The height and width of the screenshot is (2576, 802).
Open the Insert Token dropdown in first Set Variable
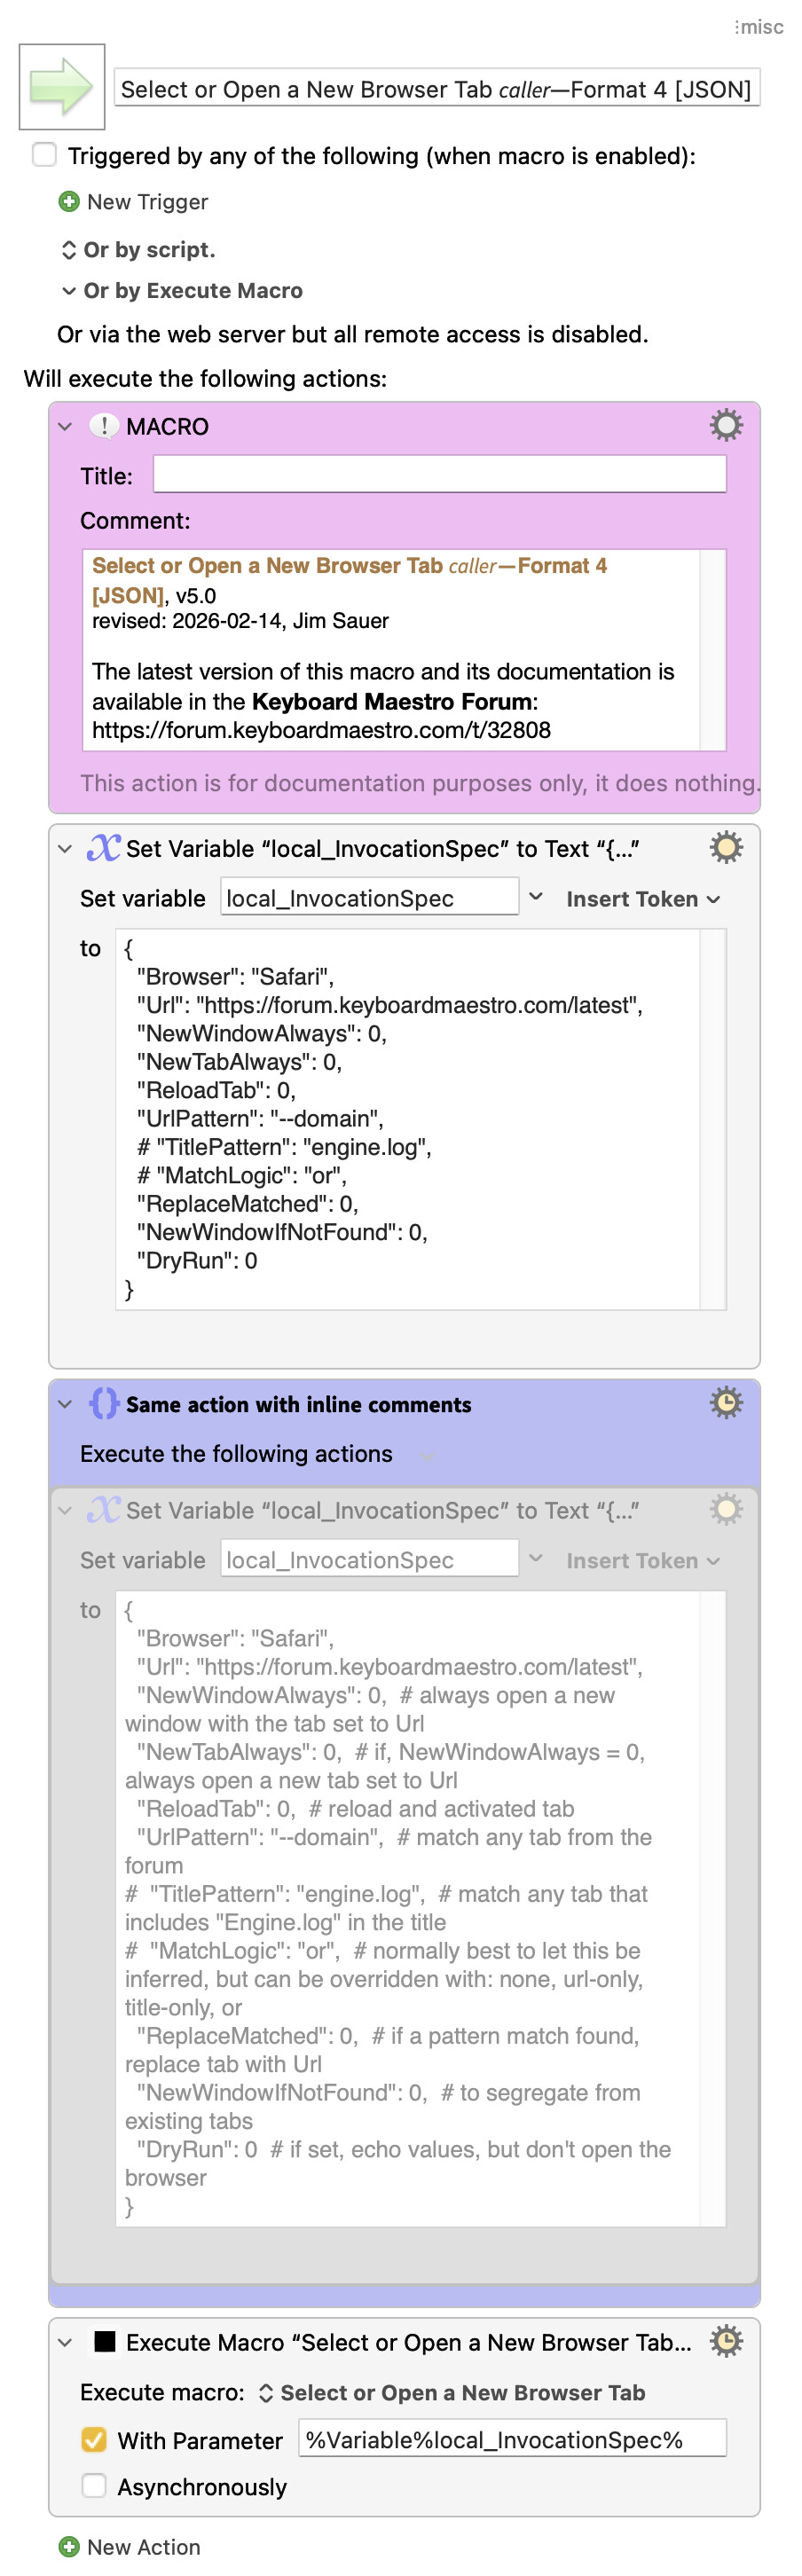pyautogui.click(x=642, y=899)
